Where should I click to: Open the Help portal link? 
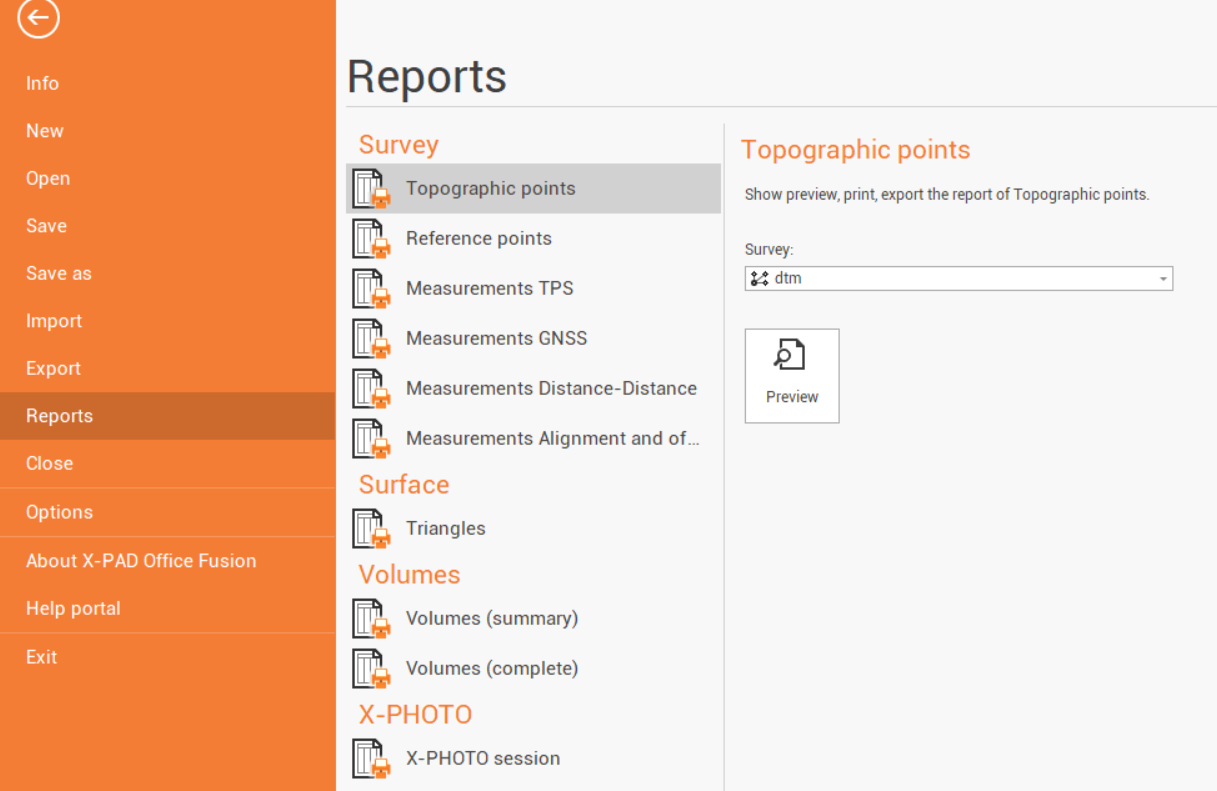pyautogui.click(x=73, y=608)
